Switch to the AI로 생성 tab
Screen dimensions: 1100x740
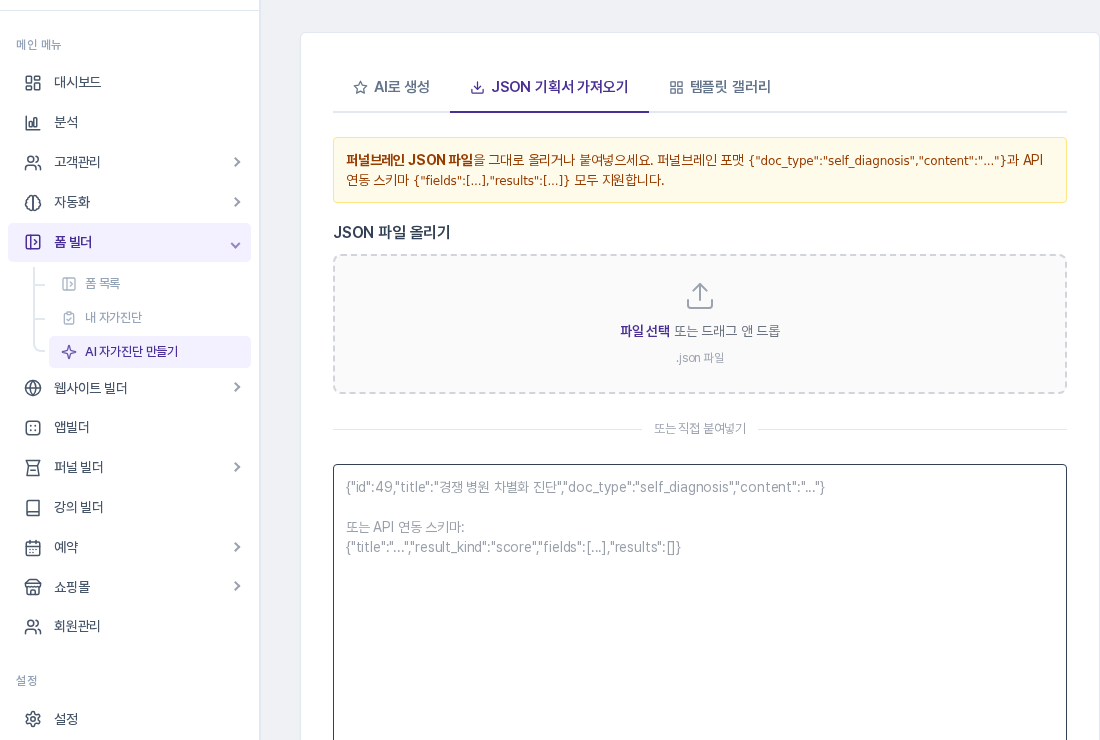tap(391, 88)
